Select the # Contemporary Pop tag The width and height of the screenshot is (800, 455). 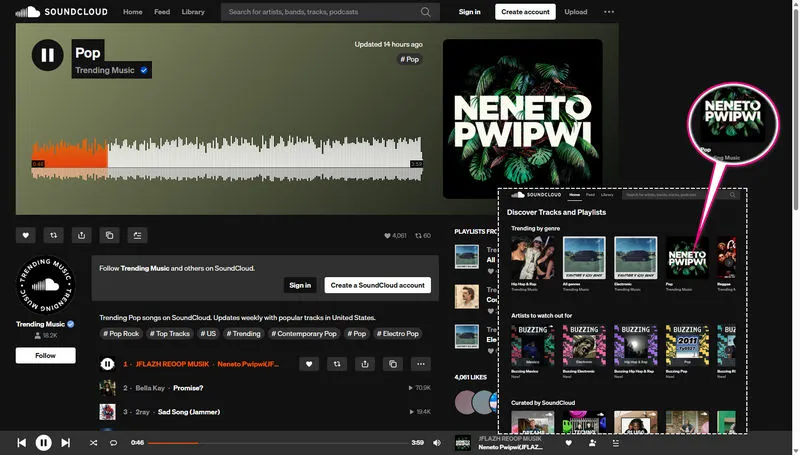(304, 334)
